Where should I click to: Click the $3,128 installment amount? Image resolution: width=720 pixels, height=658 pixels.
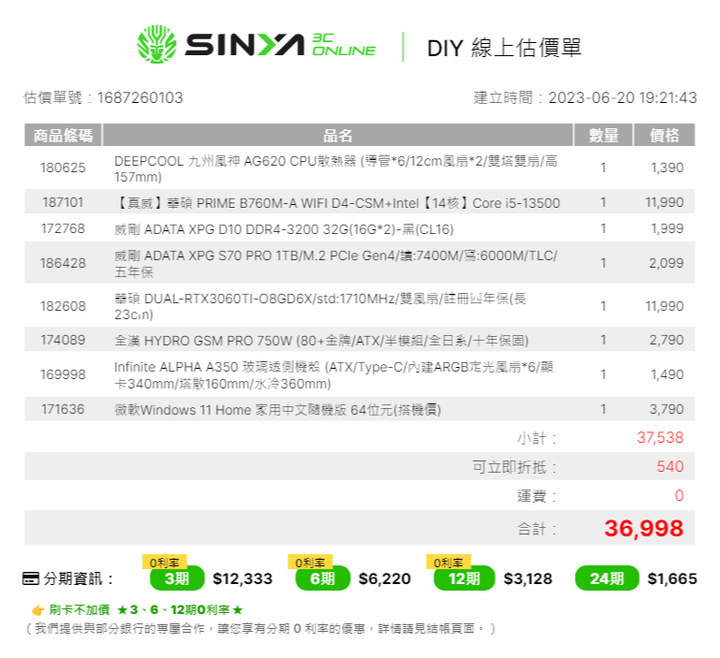(x=528, y=579)
